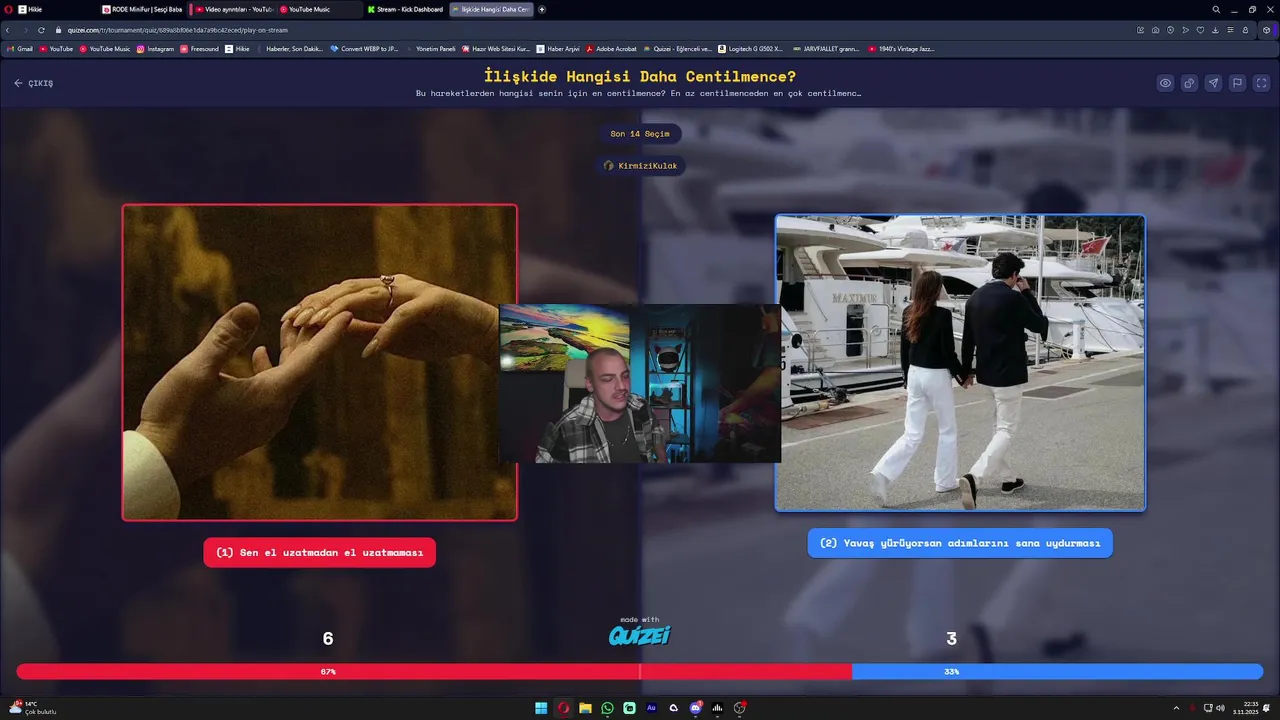This screenshot has height=720, width=1280.
Task: Open Opera from the taskbar
Action: (563, 708)
